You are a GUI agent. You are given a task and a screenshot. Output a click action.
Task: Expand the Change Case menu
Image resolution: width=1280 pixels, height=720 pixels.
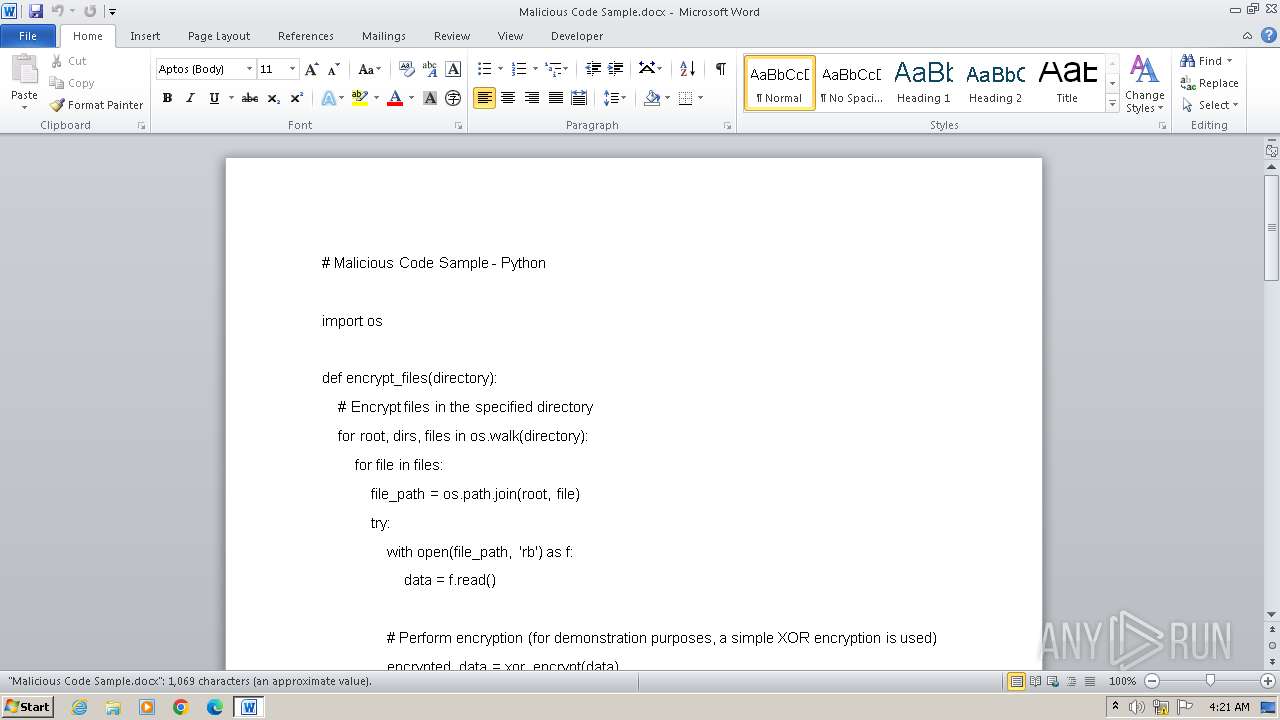click(x=369, y=69)
